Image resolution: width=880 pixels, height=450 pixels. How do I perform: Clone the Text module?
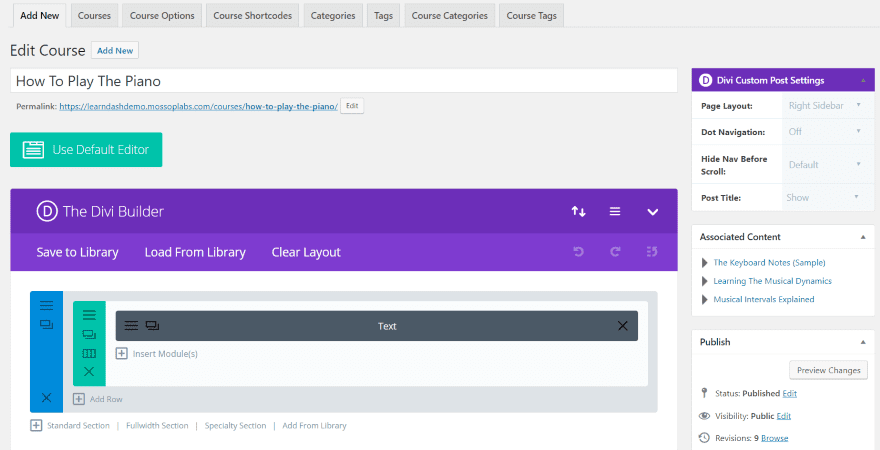pyautogui.click(x=152, y=326)
